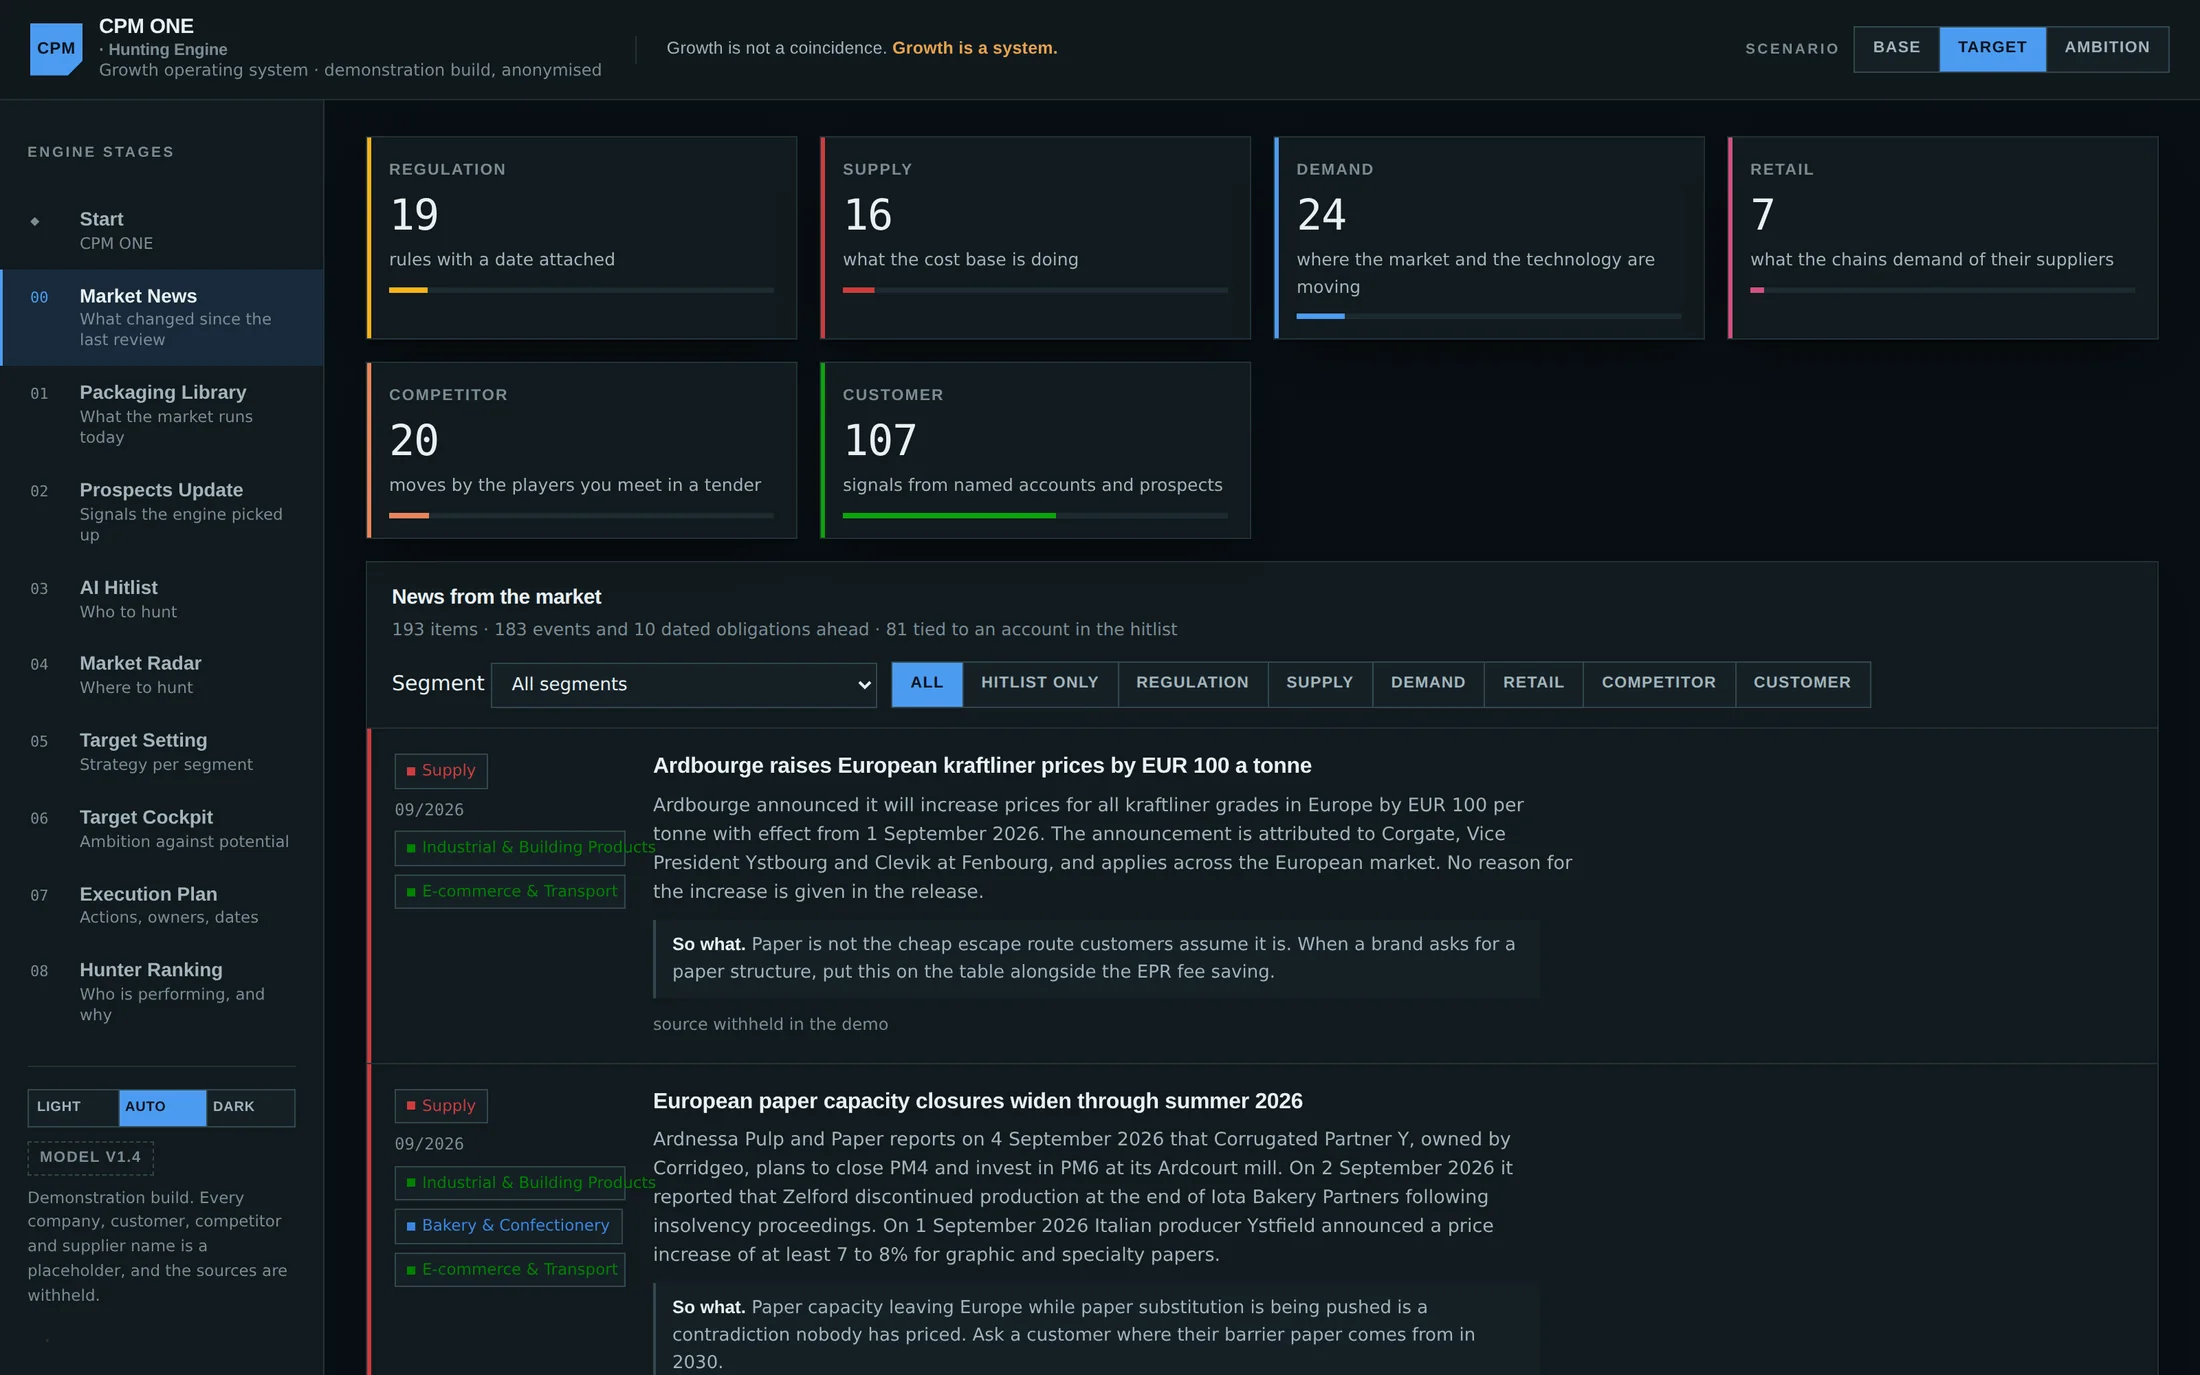Image resolution: width=2200 pixels, height=1375 pixels.
Task: Switch theme to DARK
Action: click(250, 1107)
